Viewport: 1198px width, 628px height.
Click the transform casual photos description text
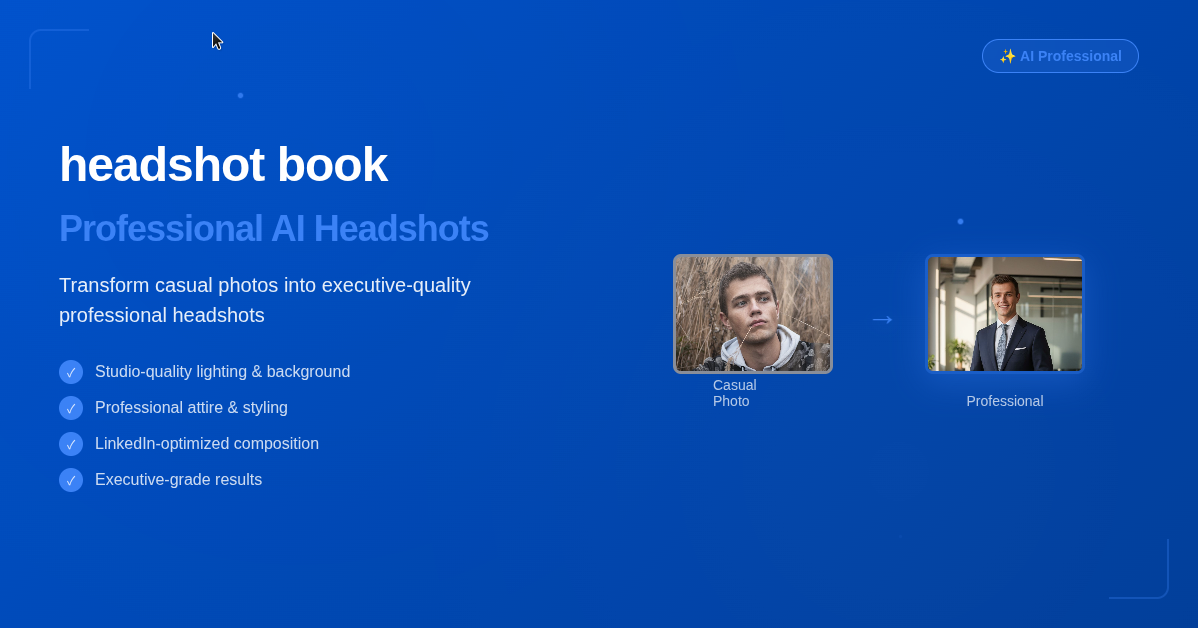pyautogui.click(x=264, y=300)
